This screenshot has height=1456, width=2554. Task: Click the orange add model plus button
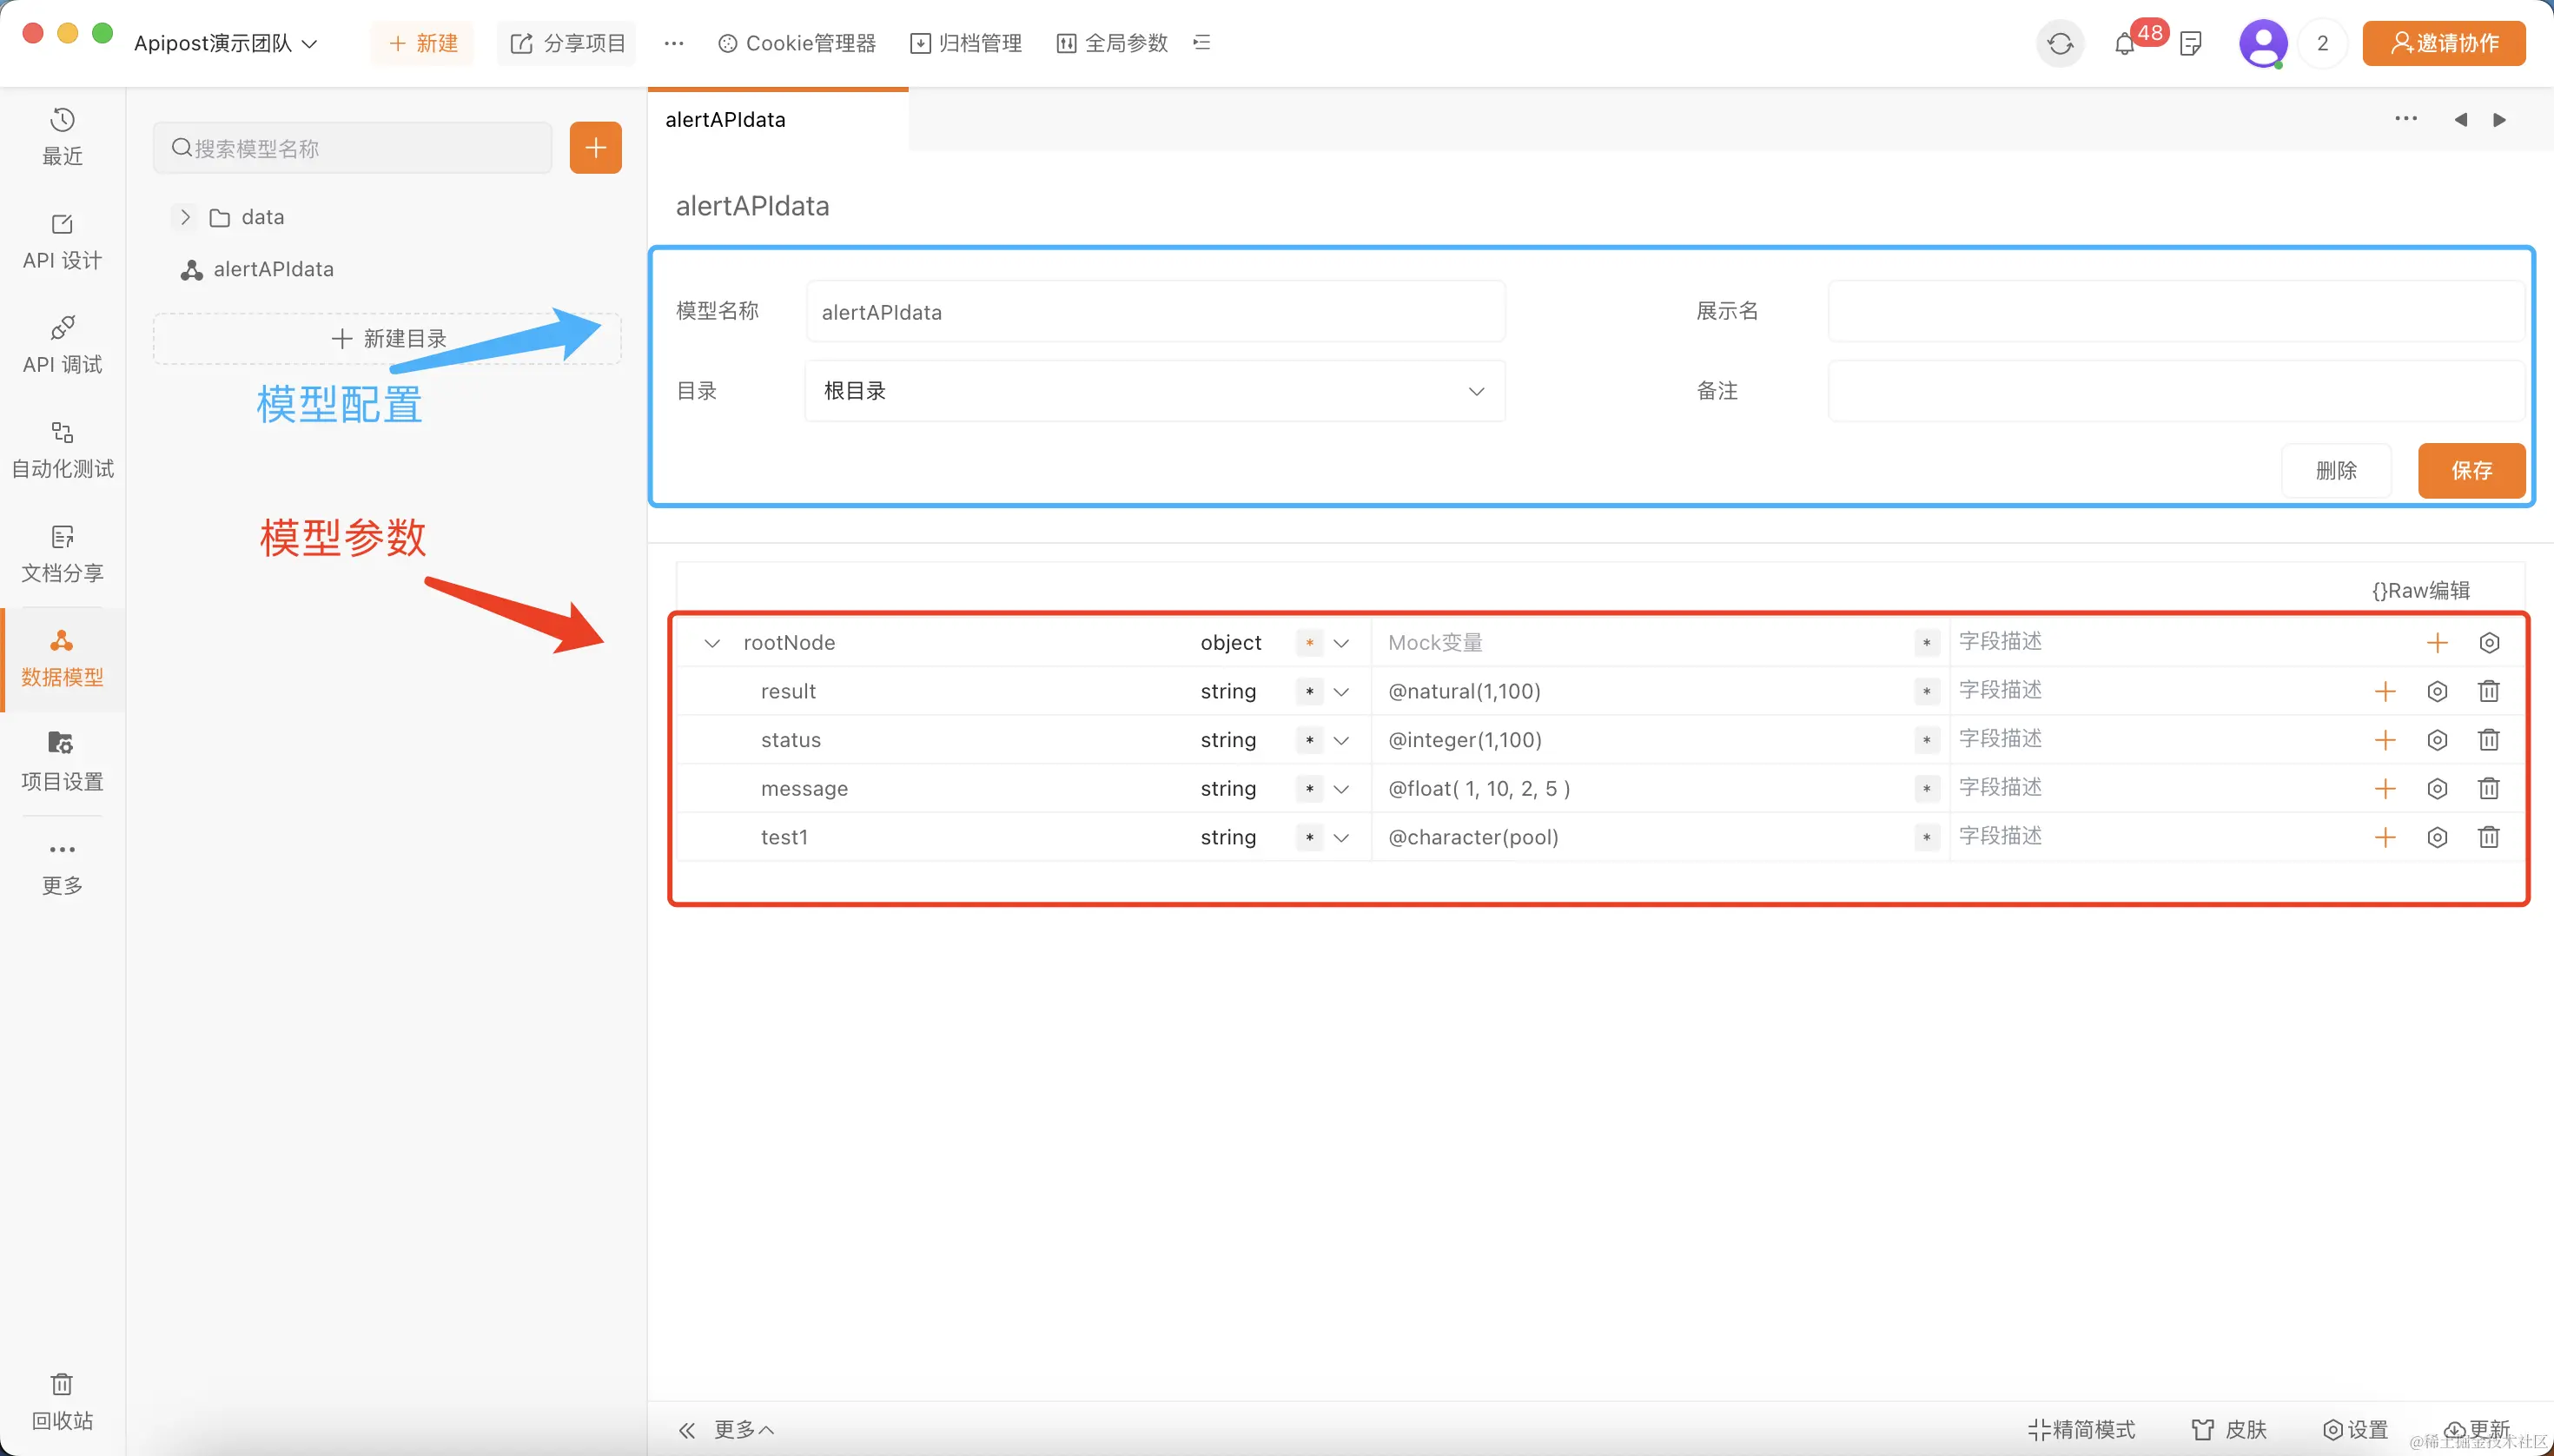point(595,148)
